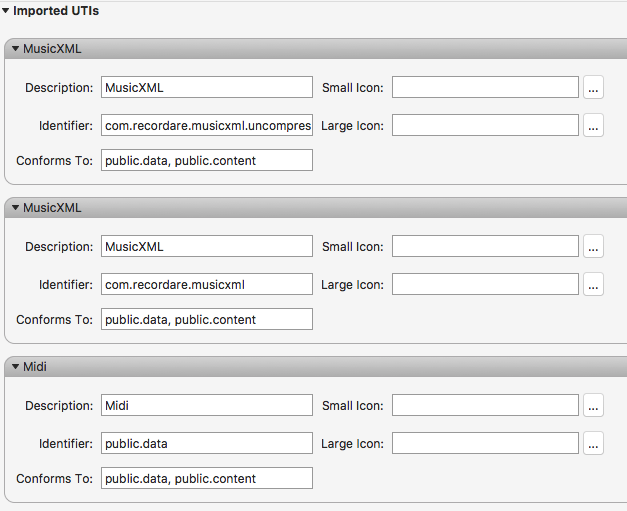Focus Conforms To field in first MusicXML entry

coord(207,160)
